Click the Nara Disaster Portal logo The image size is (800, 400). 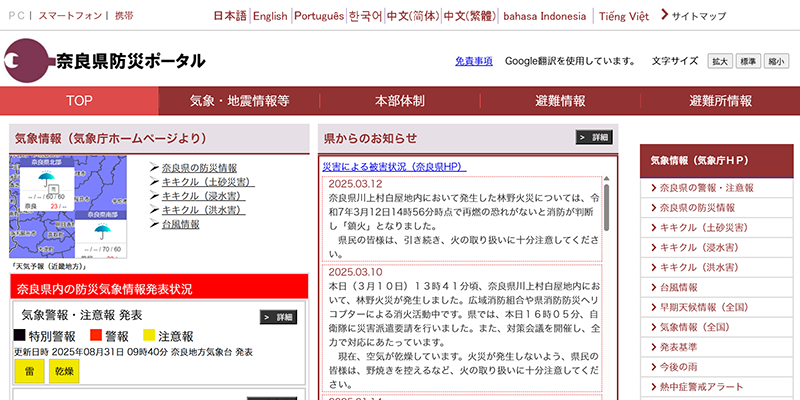pos(105,60)
